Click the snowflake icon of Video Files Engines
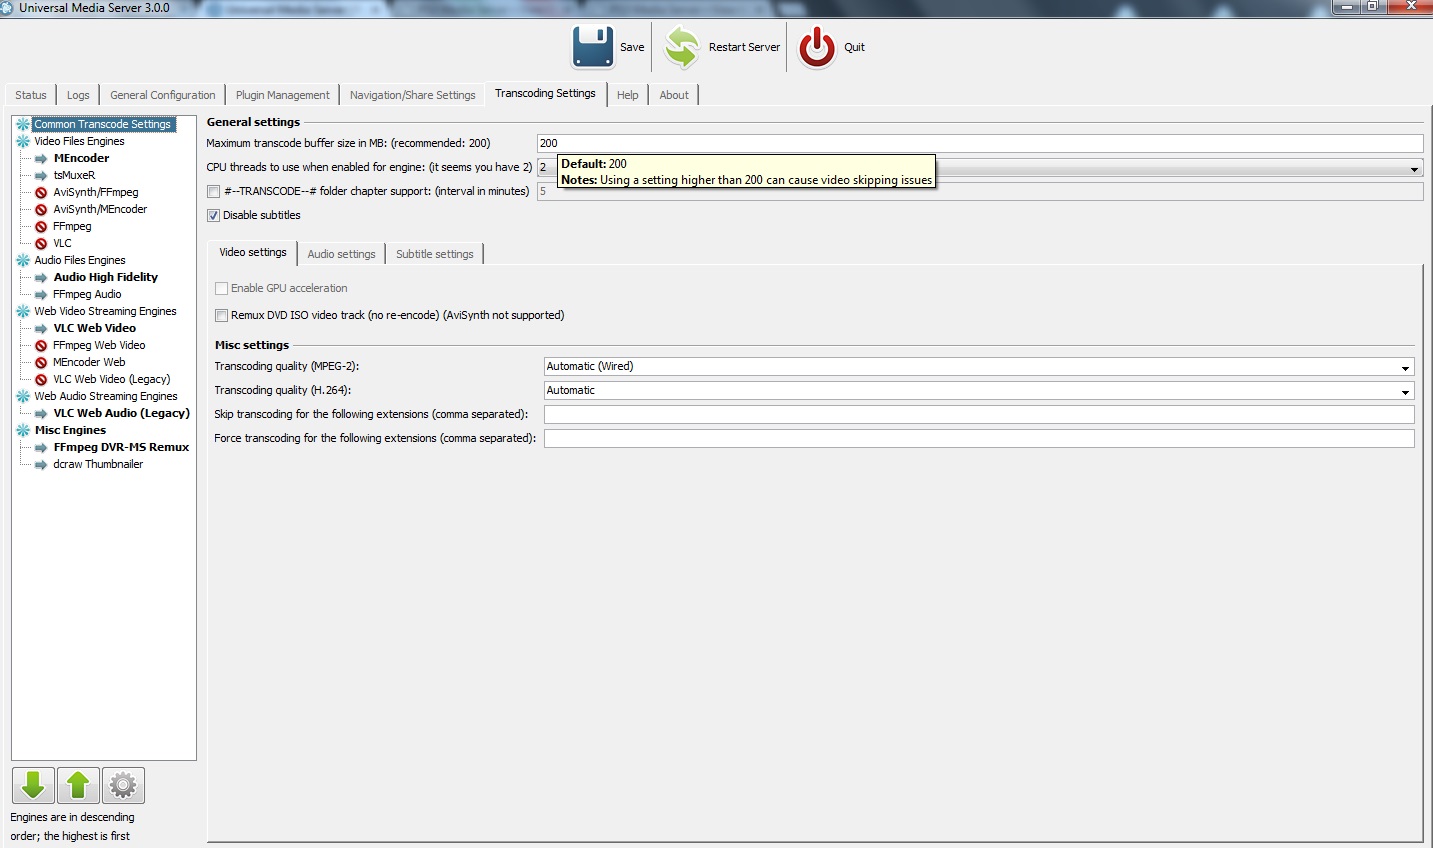This screenshot has height=848, width=1433. (23, 142)
